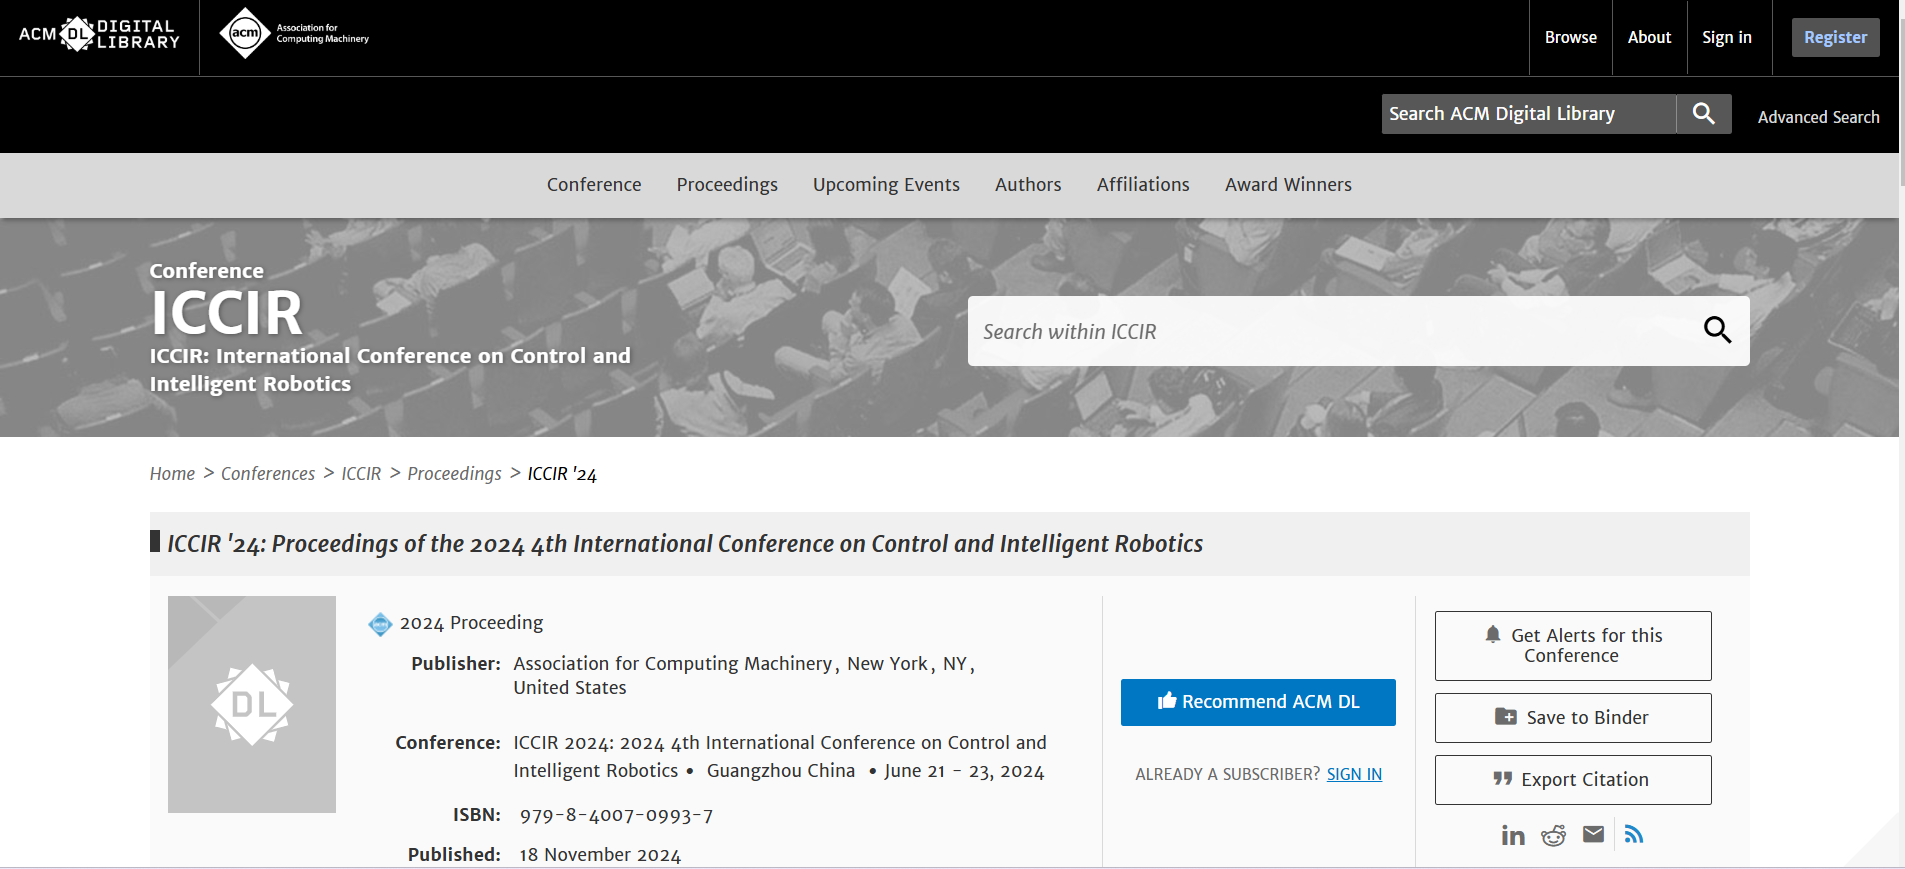Submit the ACM Digital Library search magnifier
Image resolution: width=1905 pixels, height=869 pixels.
click(x=1704, y=114)
